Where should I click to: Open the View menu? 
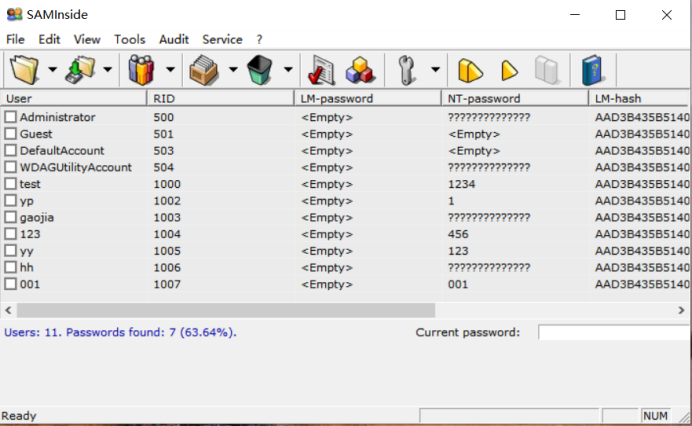point(87,39)
